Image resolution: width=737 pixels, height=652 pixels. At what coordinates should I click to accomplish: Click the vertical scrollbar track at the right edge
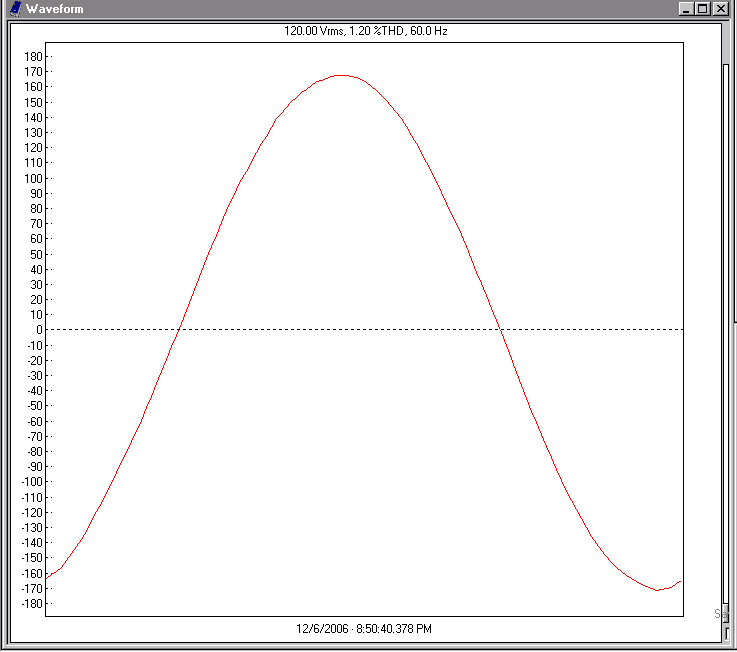pos(727,300)
